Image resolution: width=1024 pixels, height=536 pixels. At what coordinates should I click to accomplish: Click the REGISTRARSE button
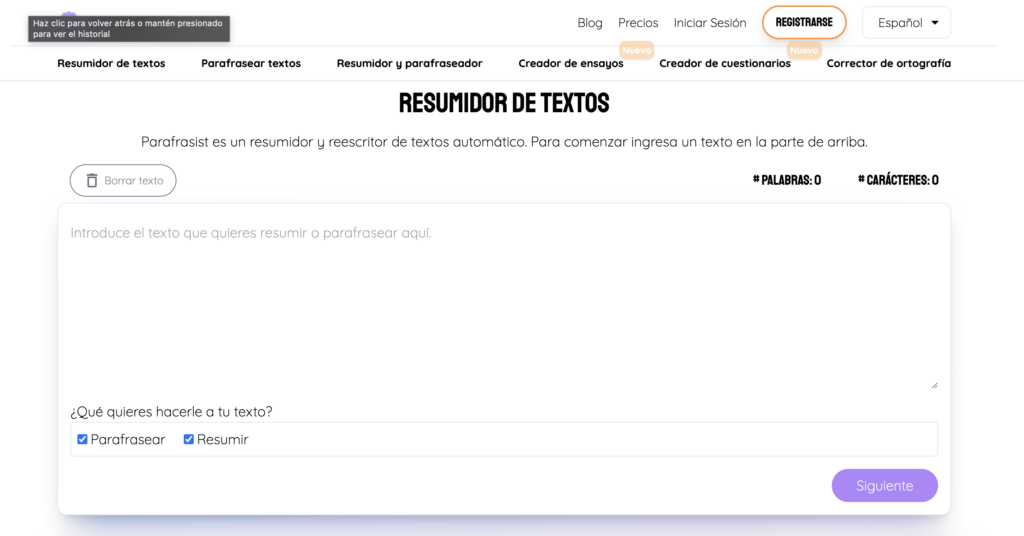(x=804, y=22)
